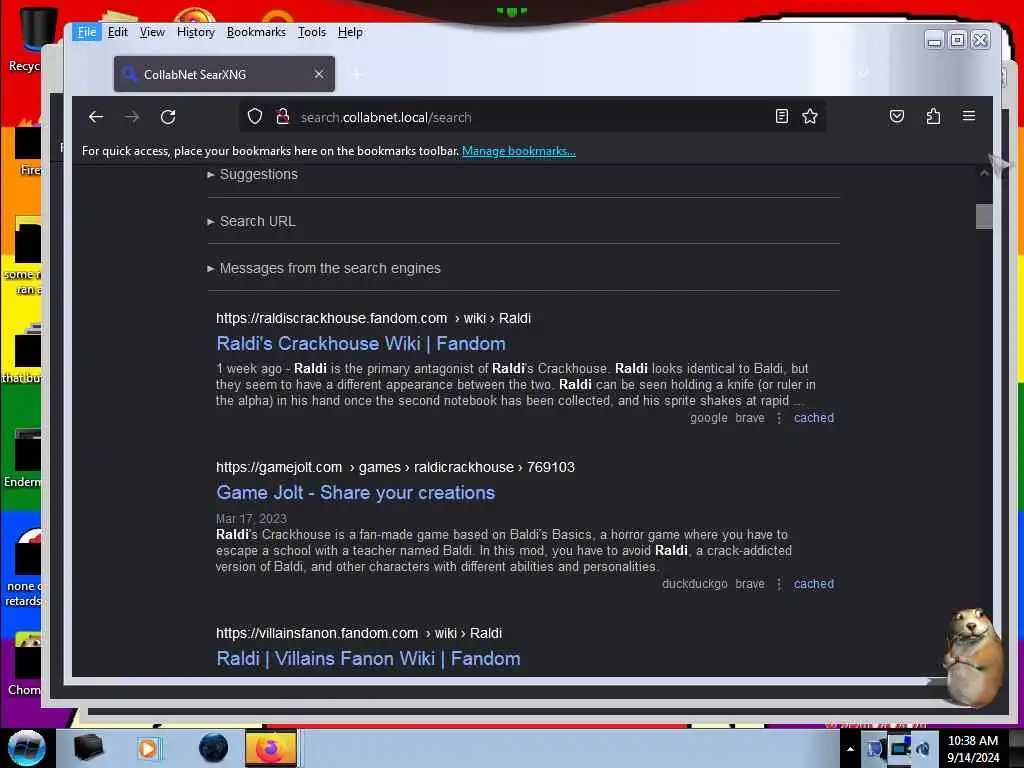This screenshot has height=768, width=1024.
Task: Click the Manage bookmarks link
Action: 519,151
